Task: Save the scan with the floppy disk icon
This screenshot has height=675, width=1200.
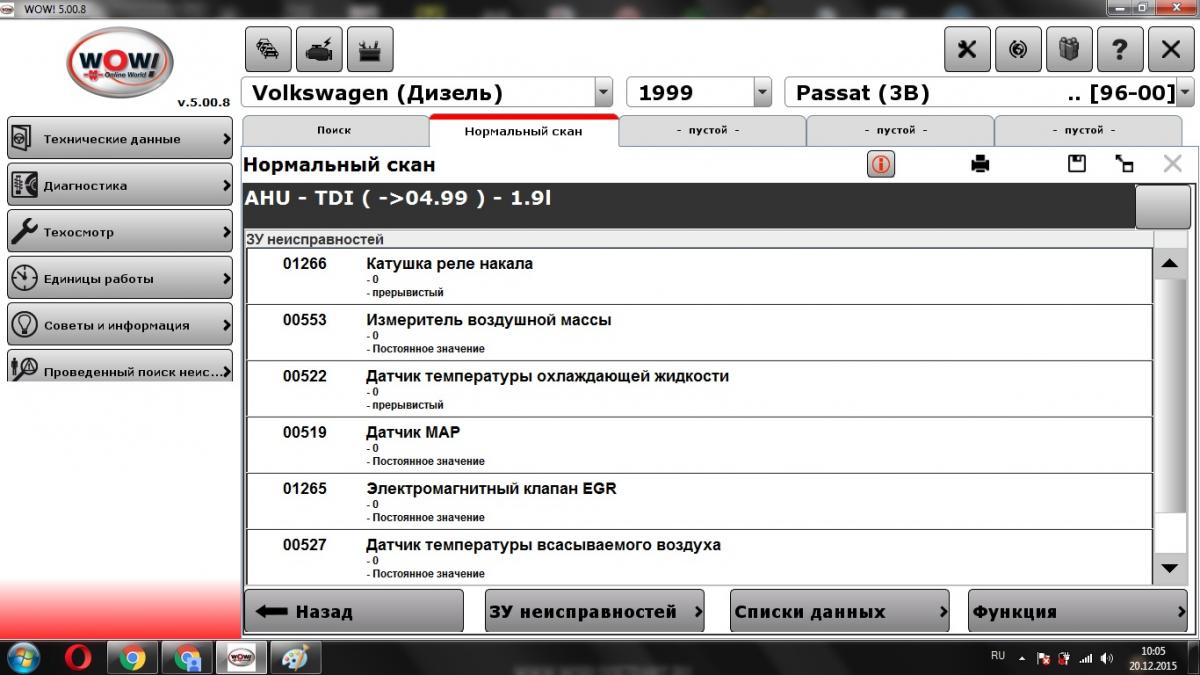Action: tap(1077, 164)
